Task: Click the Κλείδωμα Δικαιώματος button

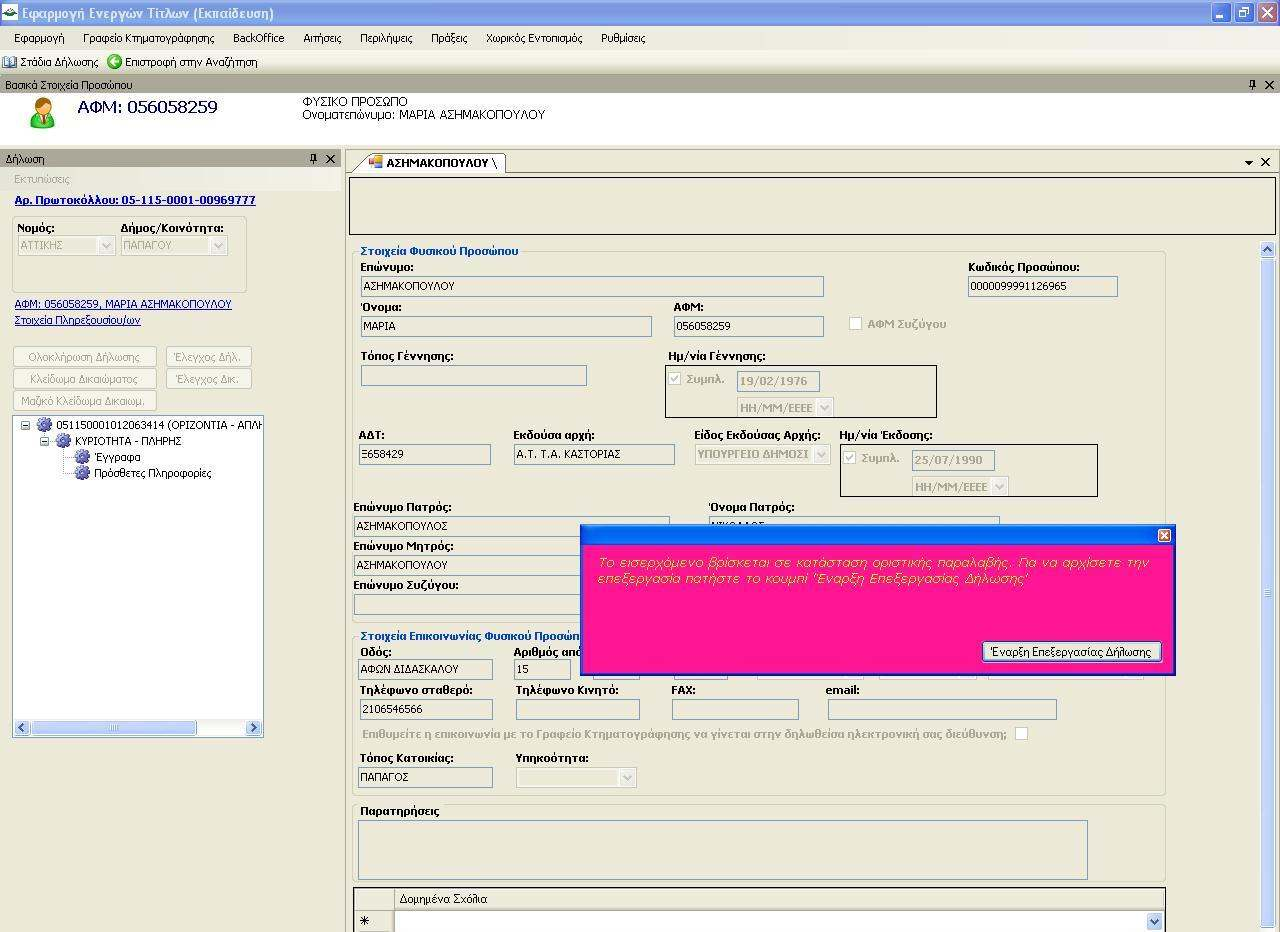Action: (x=84, y=379)
